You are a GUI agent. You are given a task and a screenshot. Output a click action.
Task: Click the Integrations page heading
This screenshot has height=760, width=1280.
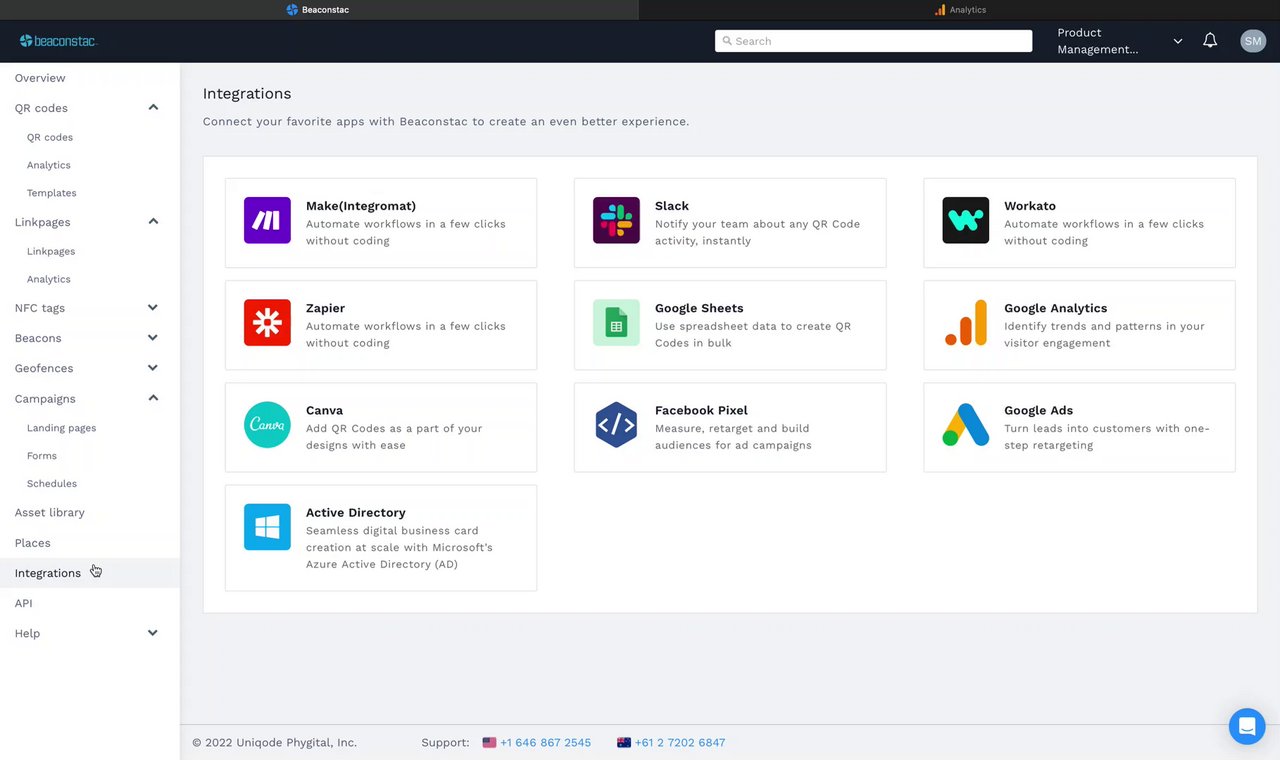coord(247,94)
